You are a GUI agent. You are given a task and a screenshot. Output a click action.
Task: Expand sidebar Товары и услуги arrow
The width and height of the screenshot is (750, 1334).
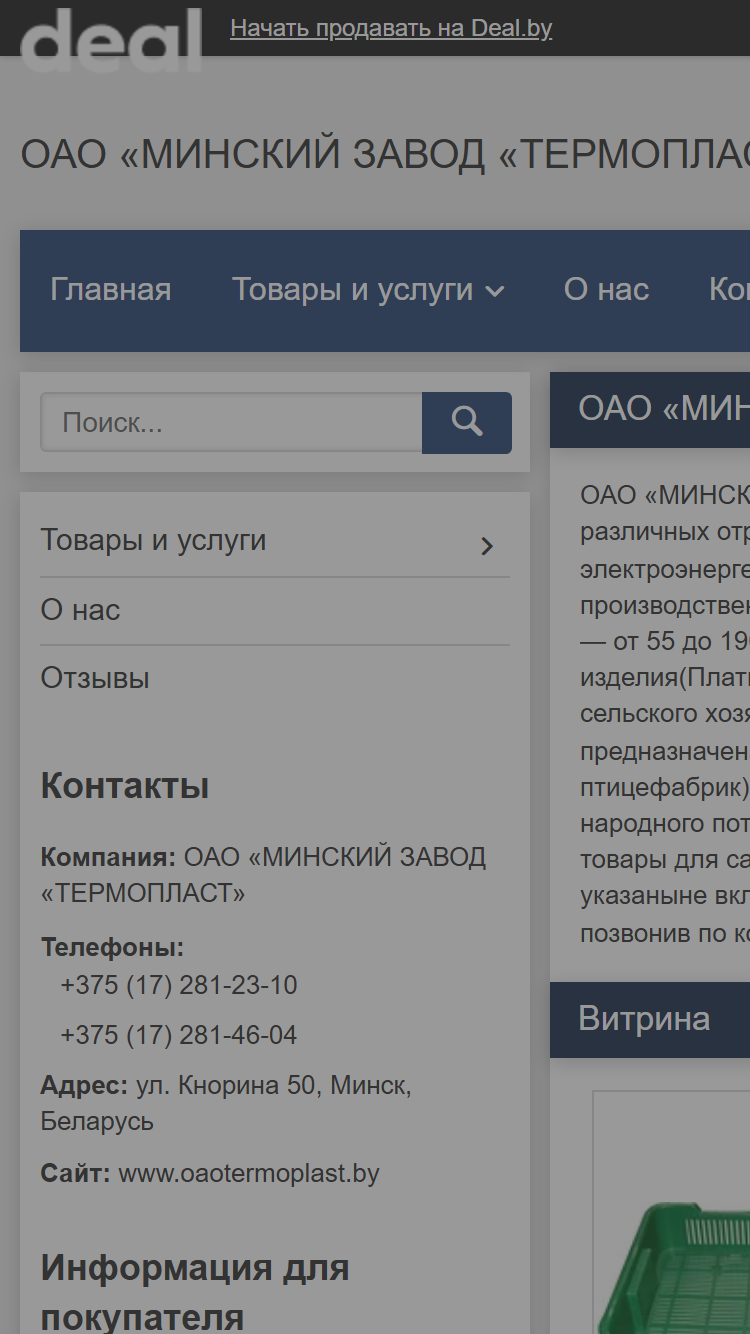(x=487, y=546)
